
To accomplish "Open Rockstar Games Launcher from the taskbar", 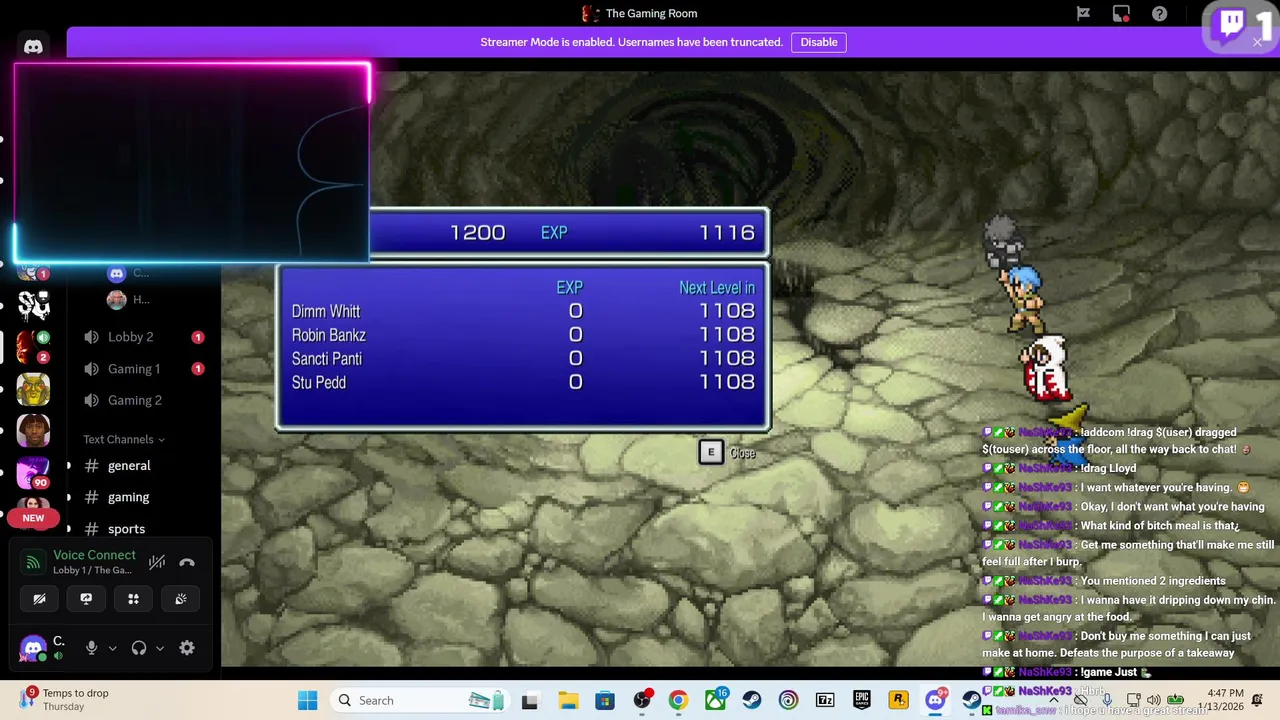I will [x=898, y=700].
